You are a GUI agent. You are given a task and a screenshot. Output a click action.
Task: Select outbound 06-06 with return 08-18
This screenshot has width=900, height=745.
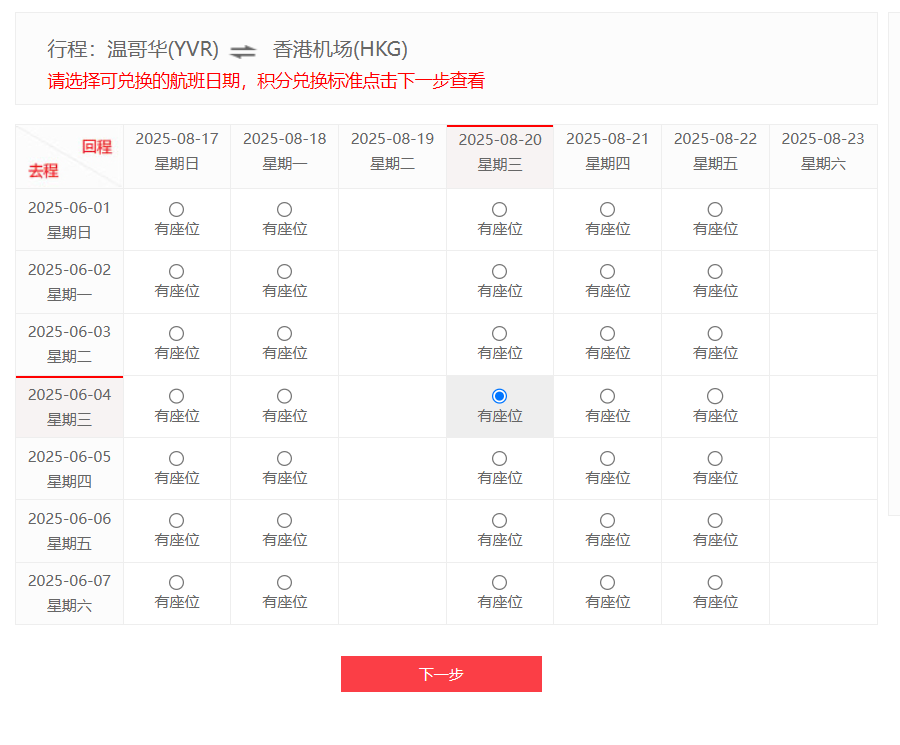pos(284,521)
